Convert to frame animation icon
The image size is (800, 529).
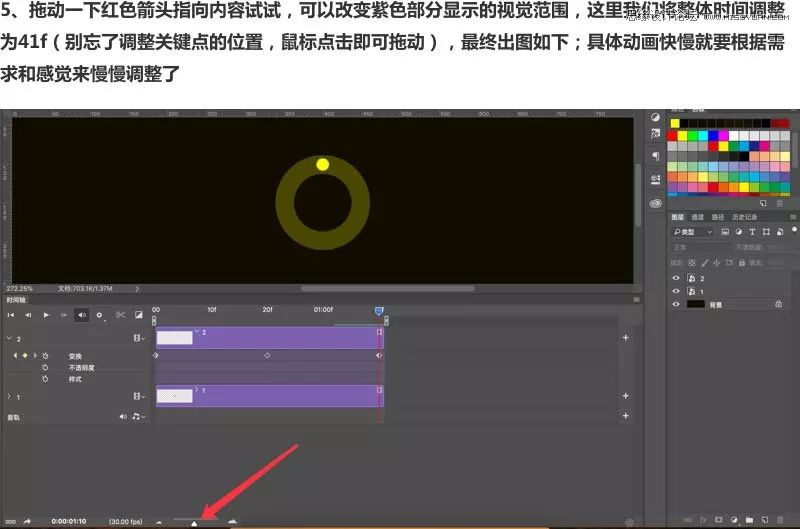click(11, 522)
